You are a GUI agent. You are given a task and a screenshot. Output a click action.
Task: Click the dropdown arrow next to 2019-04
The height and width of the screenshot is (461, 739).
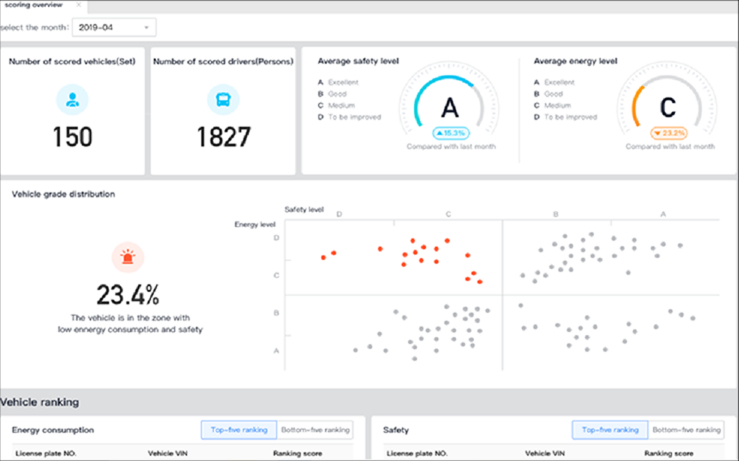[x=146, y=28]
